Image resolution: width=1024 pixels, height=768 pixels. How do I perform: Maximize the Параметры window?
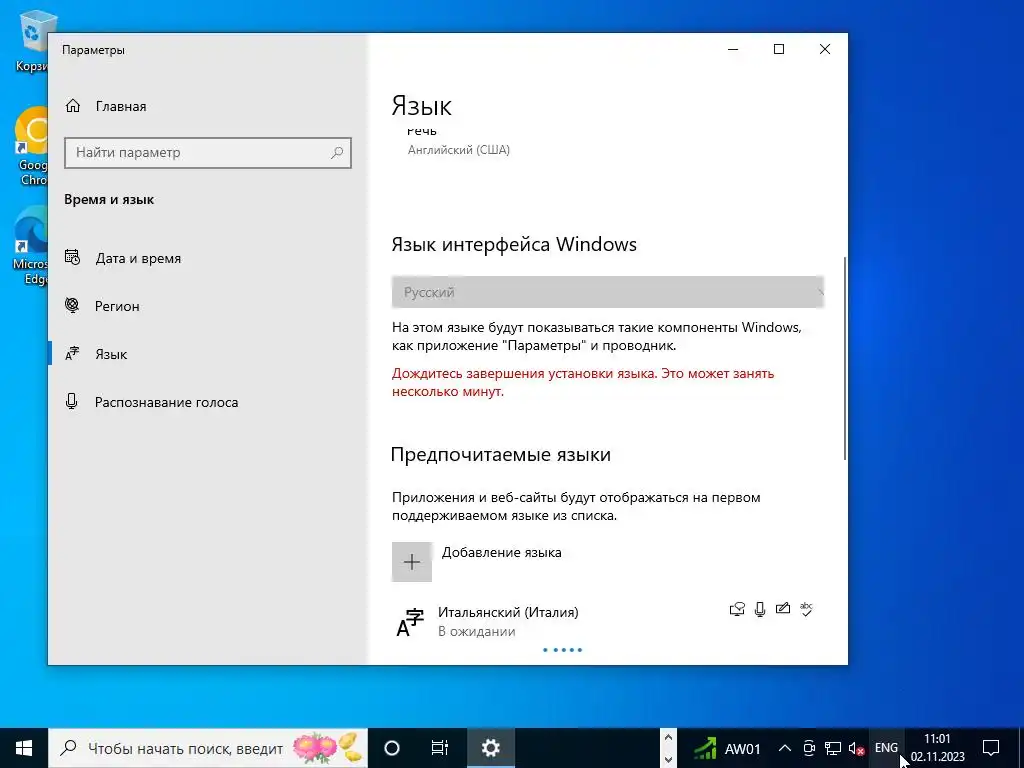click(x=778, y=50)
